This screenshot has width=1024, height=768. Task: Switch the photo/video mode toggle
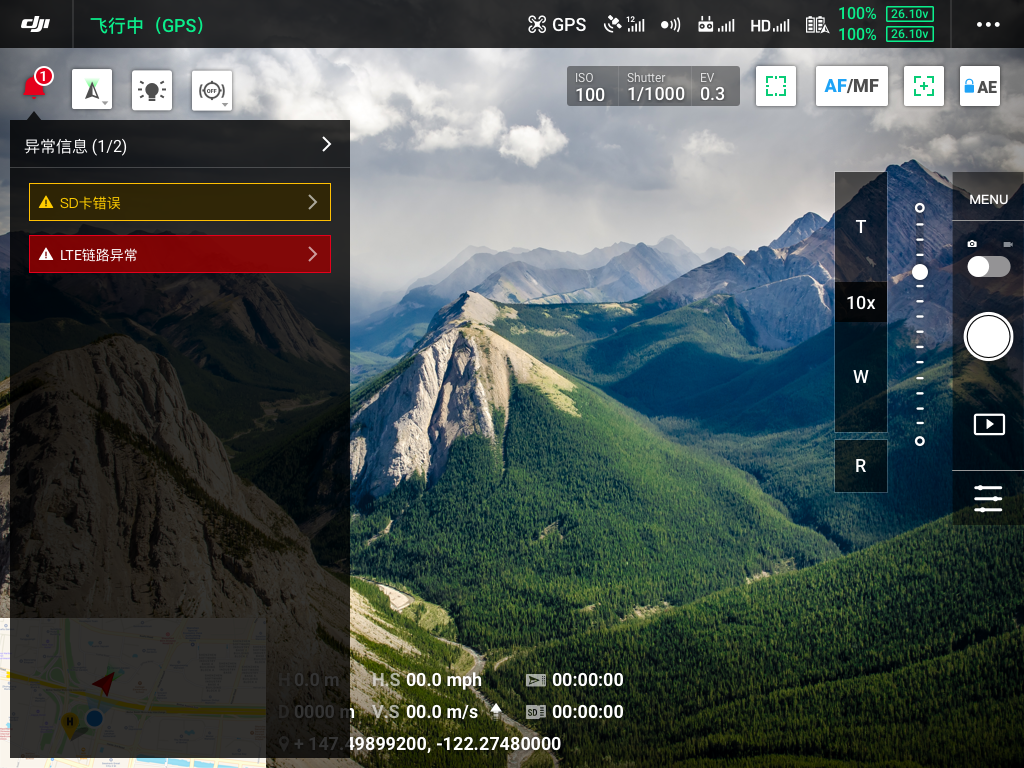click(988, 266)
